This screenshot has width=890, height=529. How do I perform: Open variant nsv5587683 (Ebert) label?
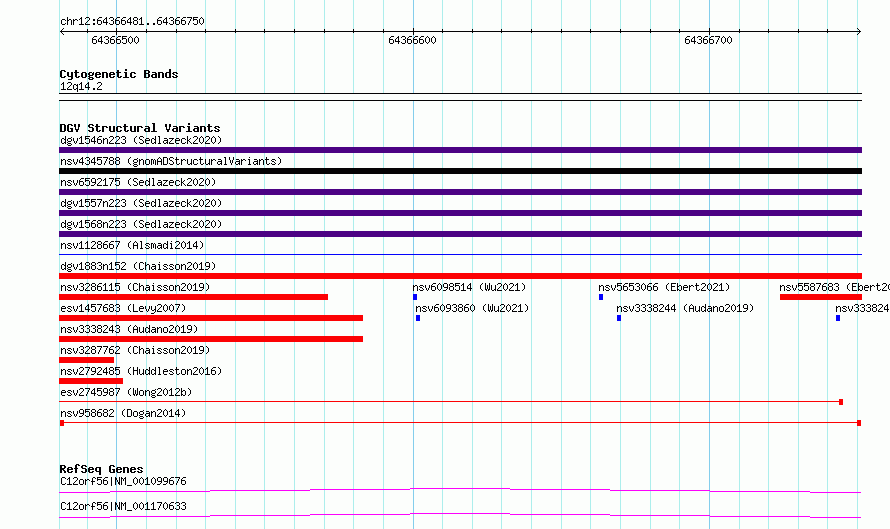(834, 287)
